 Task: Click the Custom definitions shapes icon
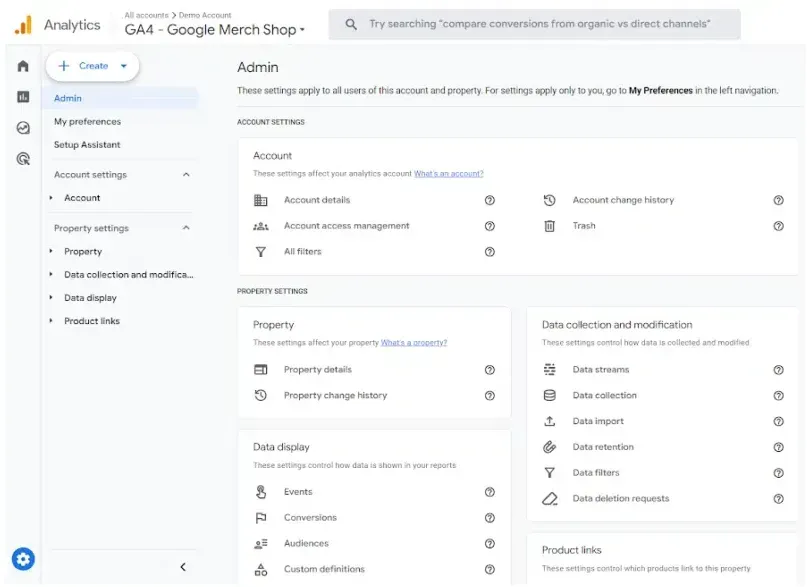pyautogui.click(x=261, y=569)
